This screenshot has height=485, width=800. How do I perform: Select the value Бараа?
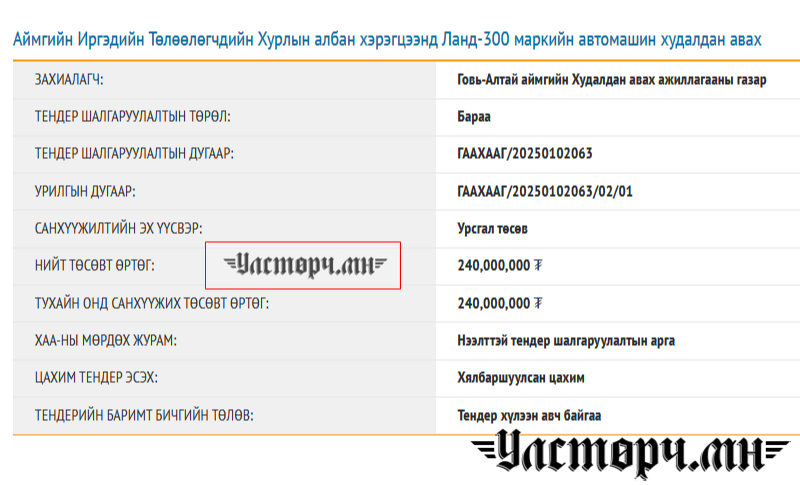(474, 117)
